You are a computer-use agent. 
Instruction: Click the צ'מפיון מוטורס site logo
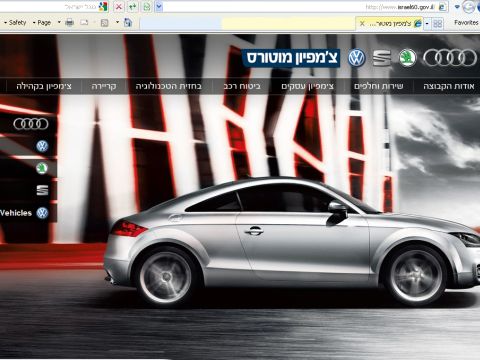(x=291, y=58)
